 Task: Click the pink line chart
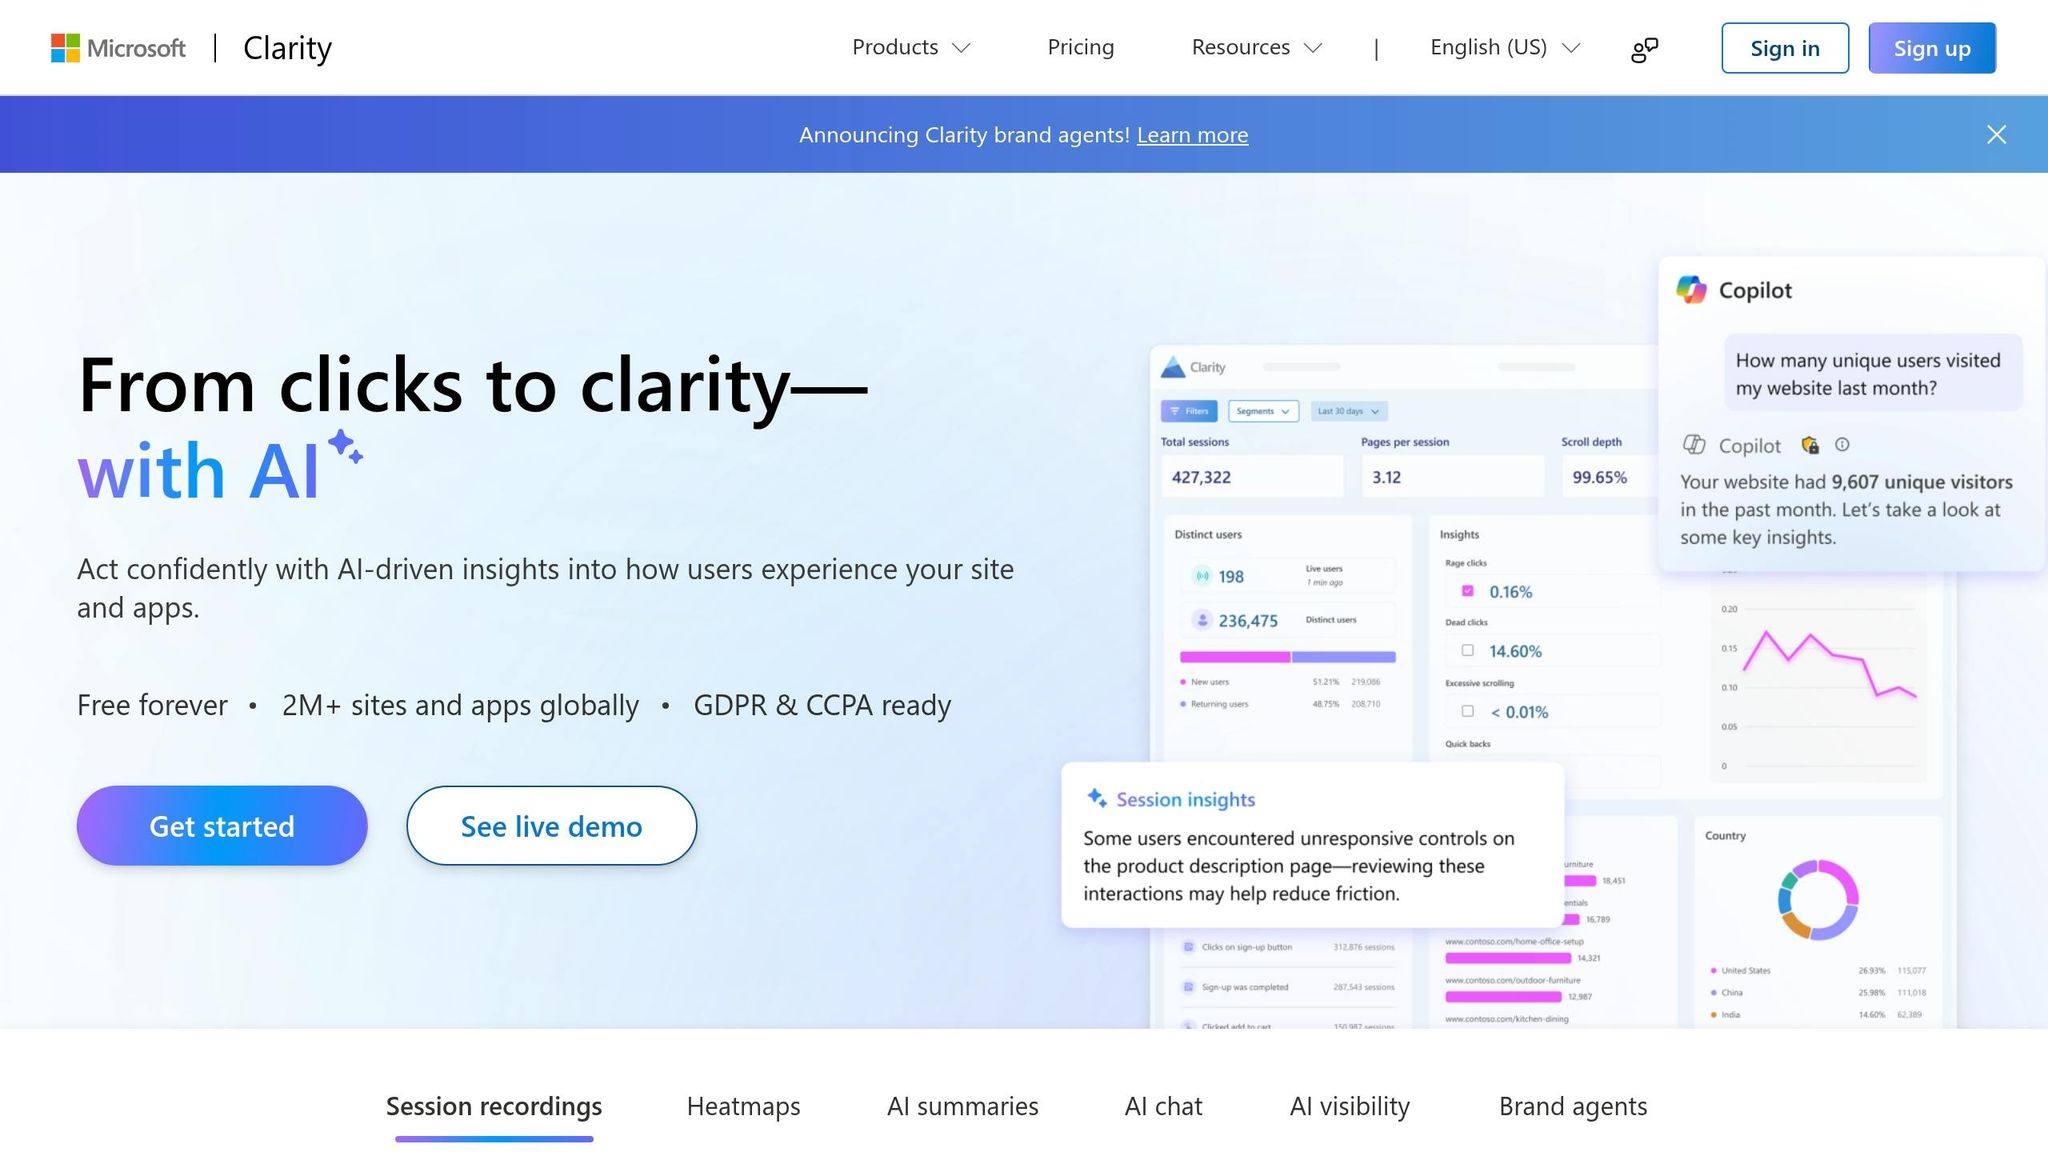coord(1829,664)
